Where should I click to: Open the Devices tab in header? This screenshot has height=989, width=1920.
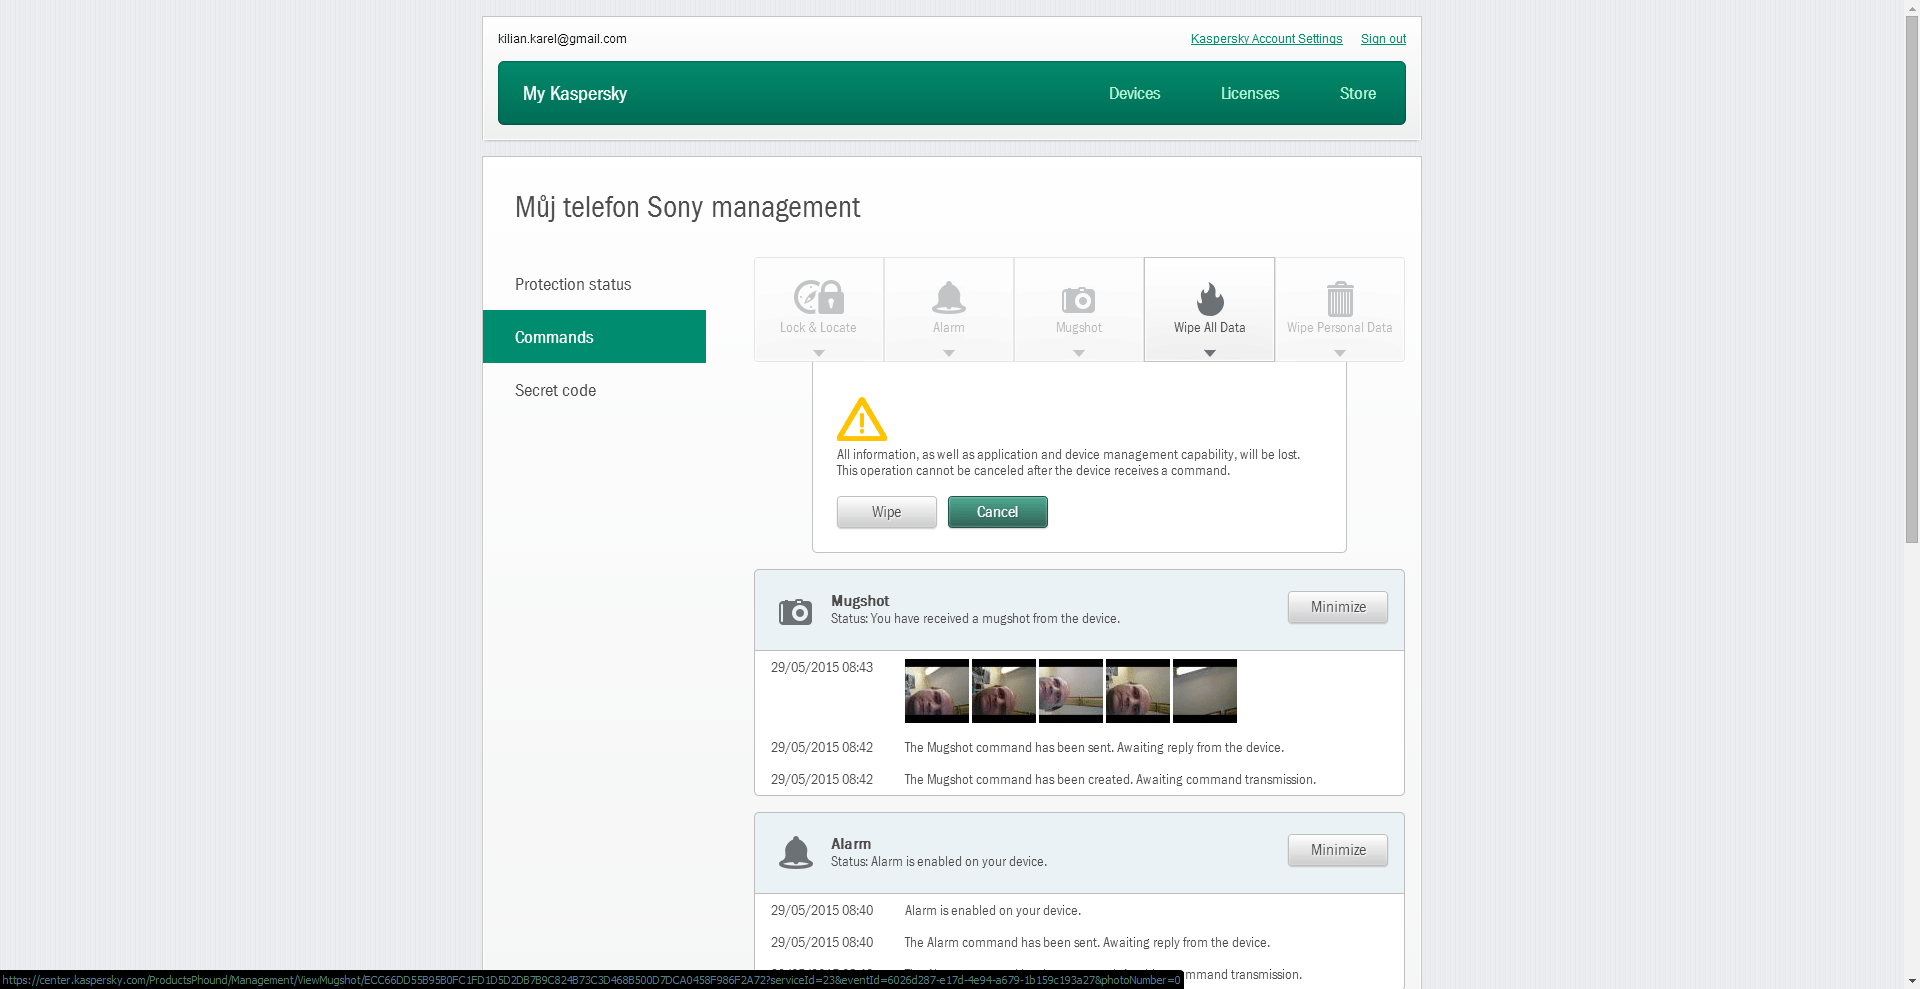tap(1134, 94)
